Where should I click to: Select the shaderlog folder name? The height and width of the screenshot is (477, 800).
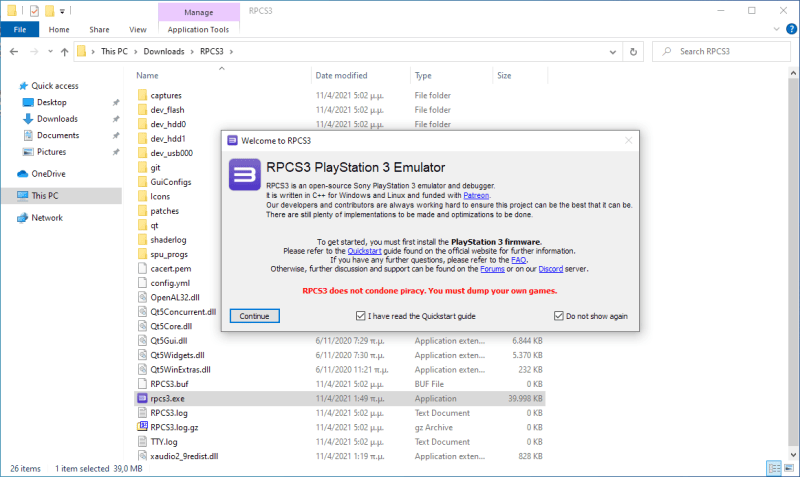coord(168,240)
